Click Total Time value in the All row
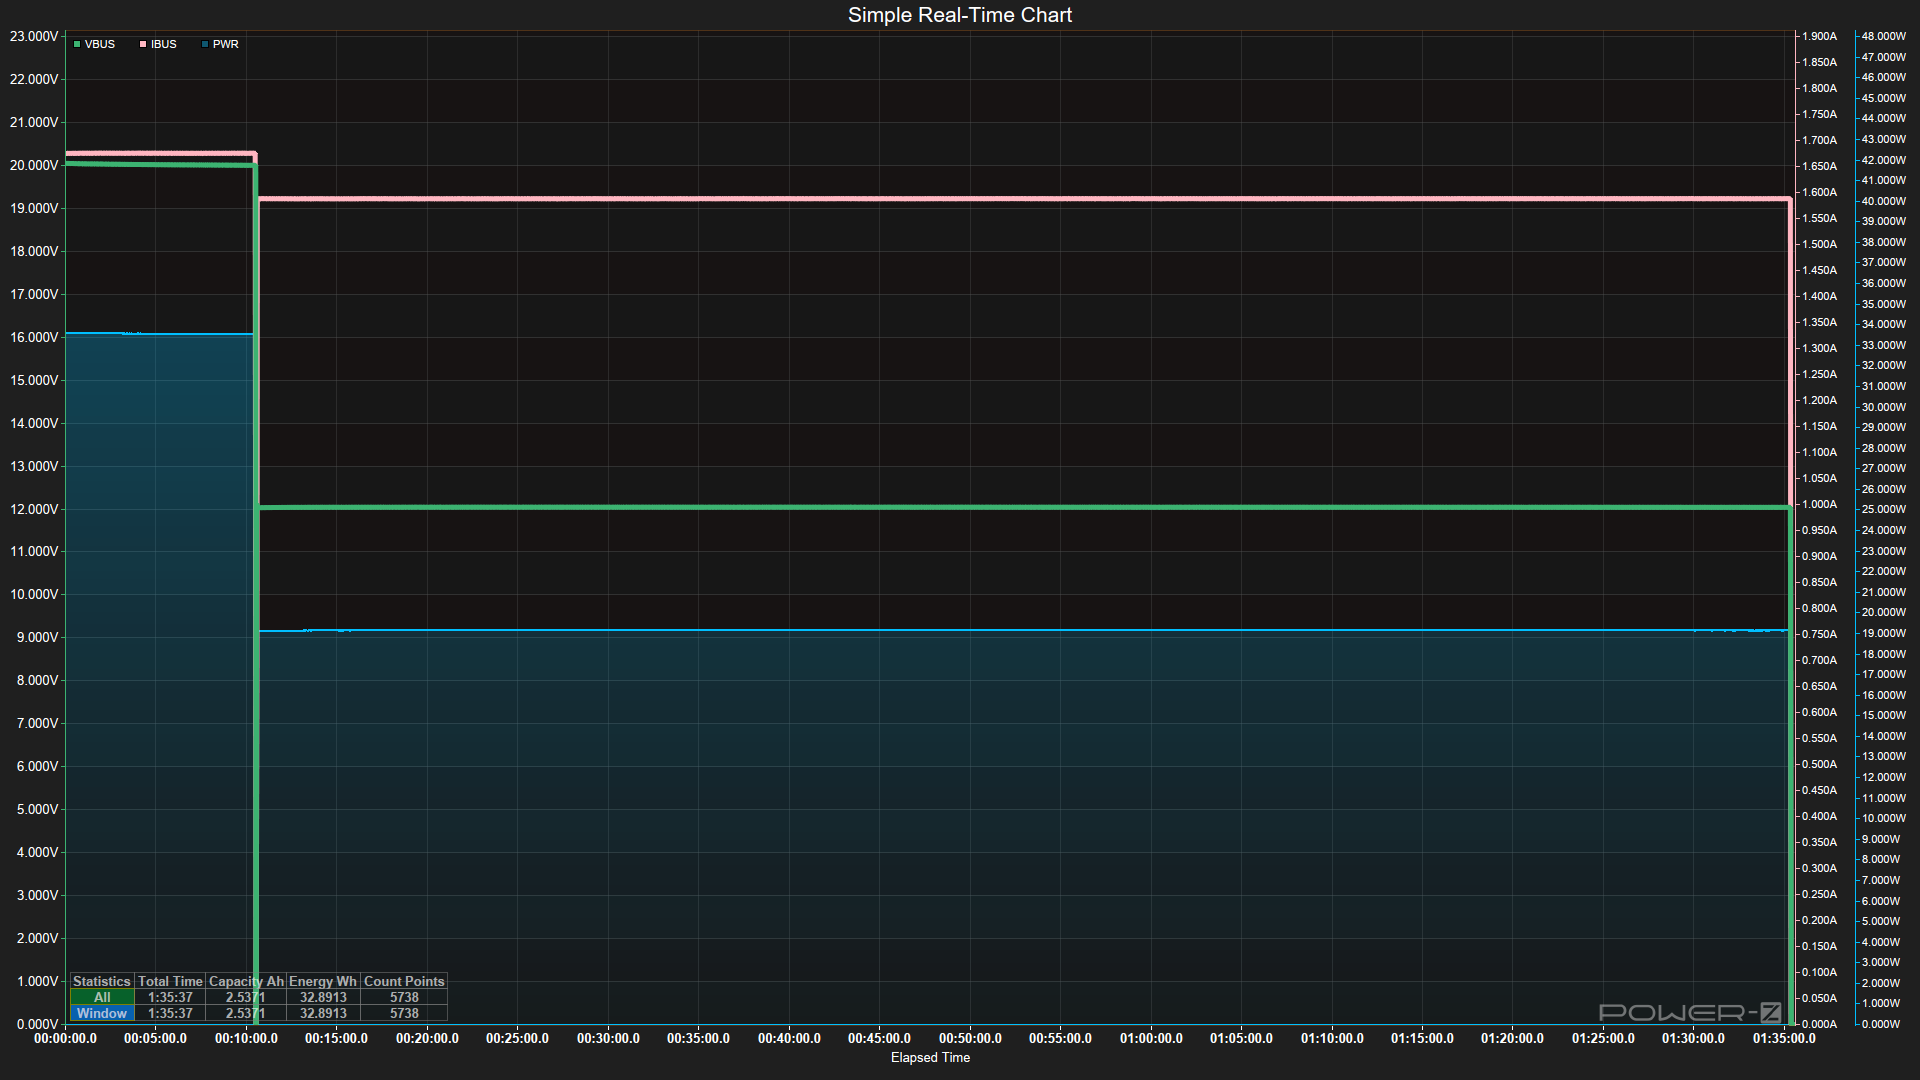This screenshot has width=1920, height=1080. coord(170,997)
